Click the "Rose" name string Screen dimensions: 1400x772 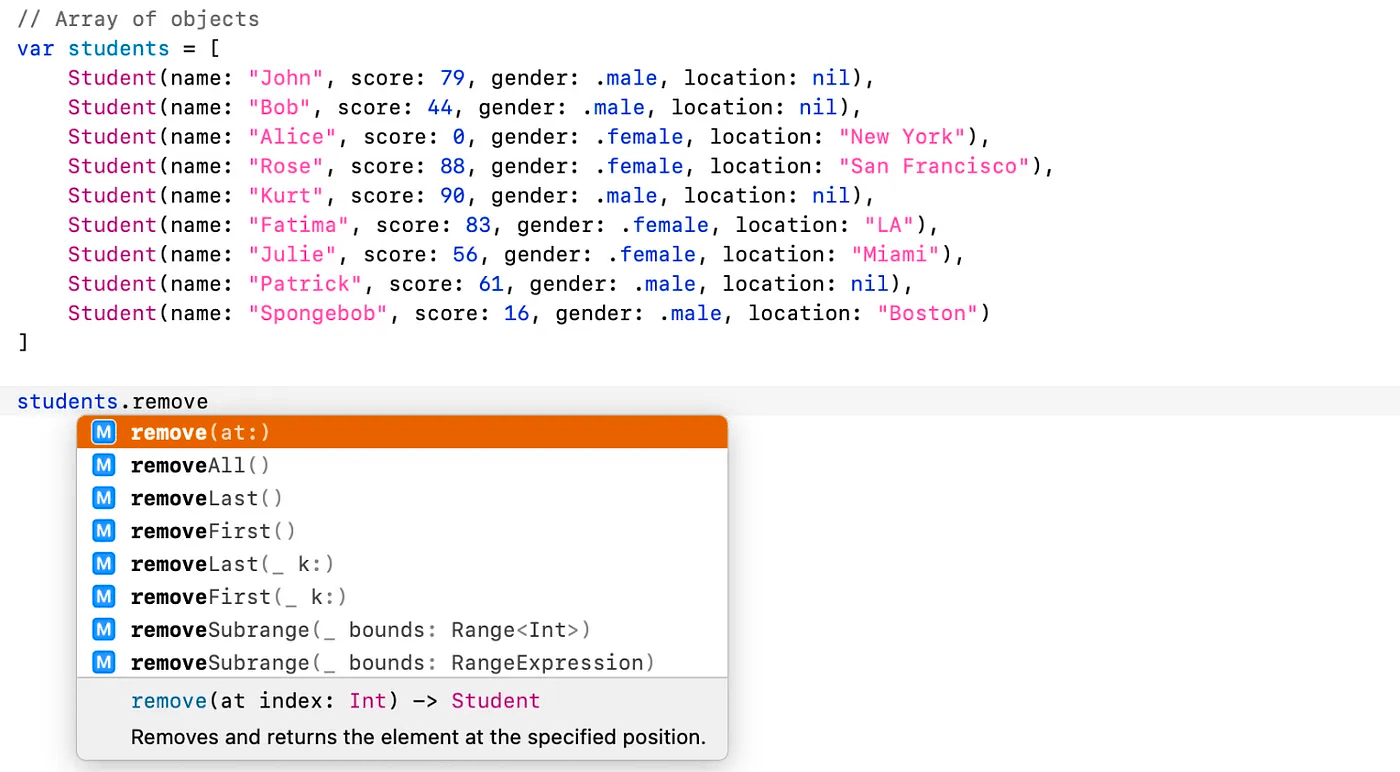286,166
